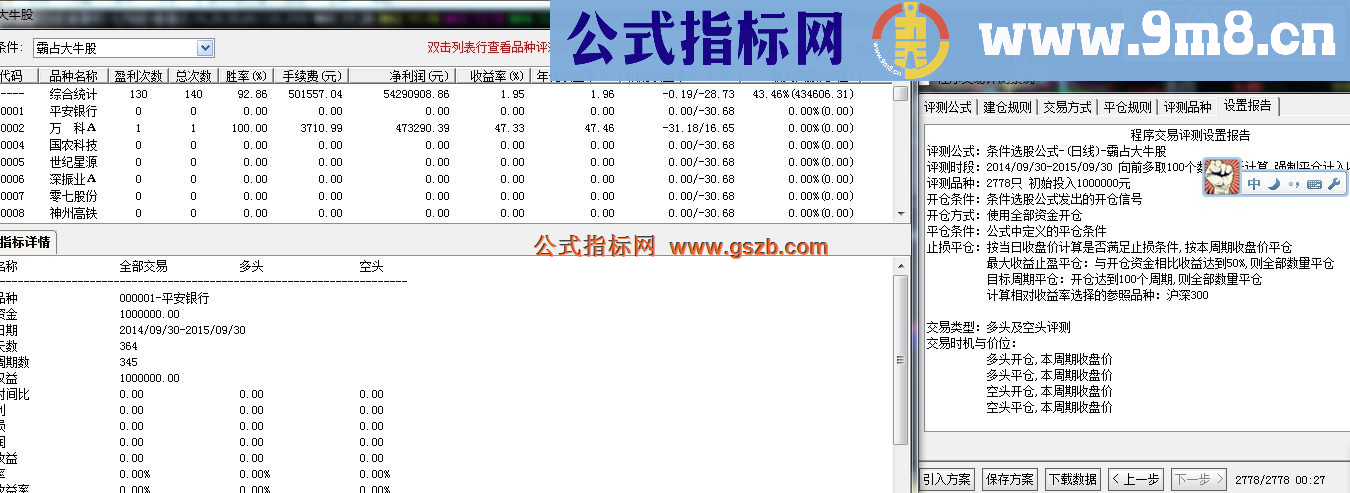Click the 000001-平安银行 value in details
Screen dimensions: 1350x493
click(x=164, y=298)
